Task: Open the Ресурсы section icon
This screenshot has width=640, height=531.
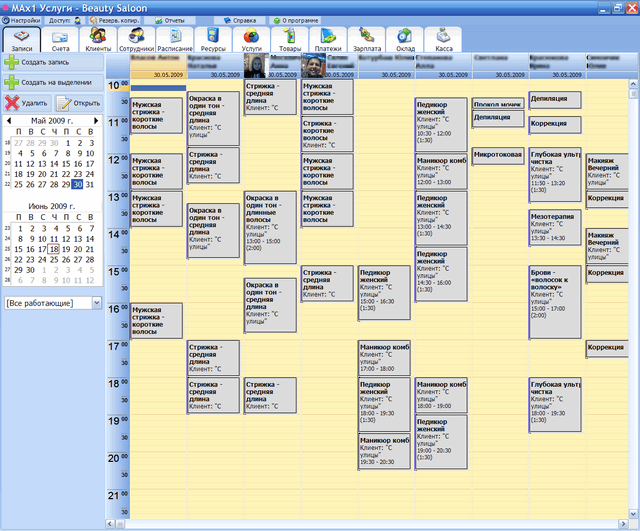Action: (x=213, y=40)
